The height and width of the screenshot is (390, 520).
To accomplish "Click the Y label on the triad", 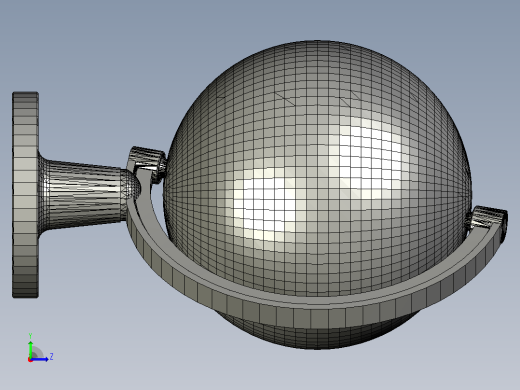I will pos(30,336).
